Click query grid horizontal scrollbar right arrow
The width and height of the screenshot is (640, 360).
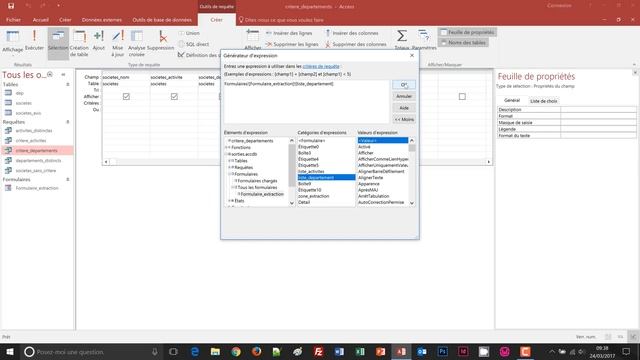point(489,162)
